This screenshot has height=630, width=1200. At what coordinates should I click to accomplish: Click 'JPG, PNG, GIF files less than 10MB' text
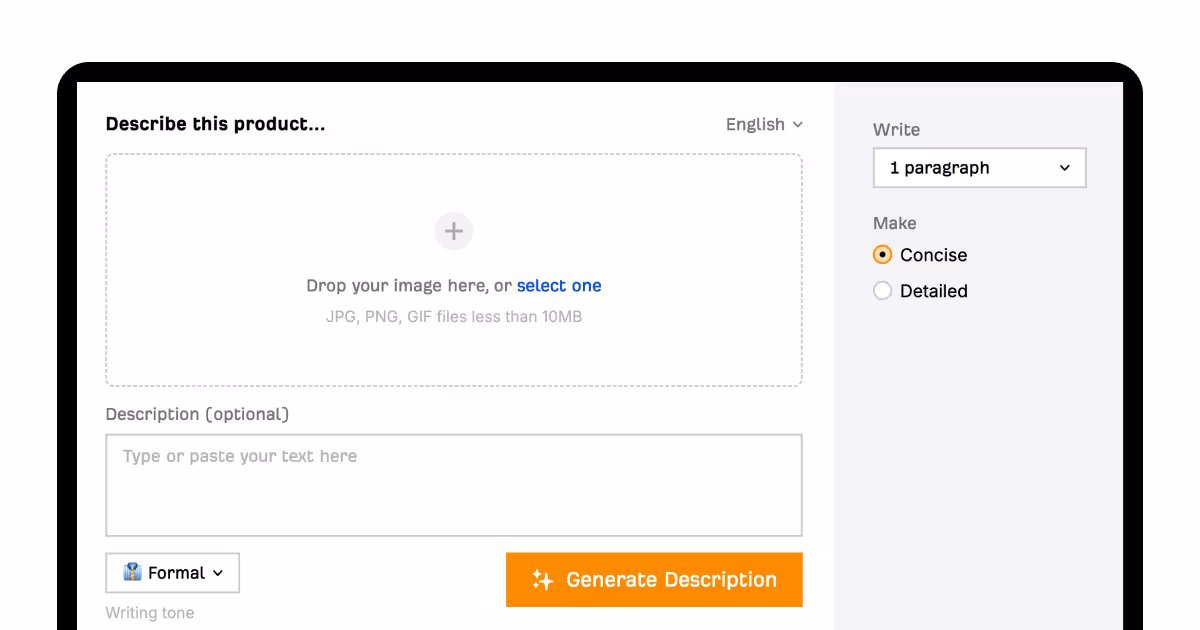click(454, 317)
